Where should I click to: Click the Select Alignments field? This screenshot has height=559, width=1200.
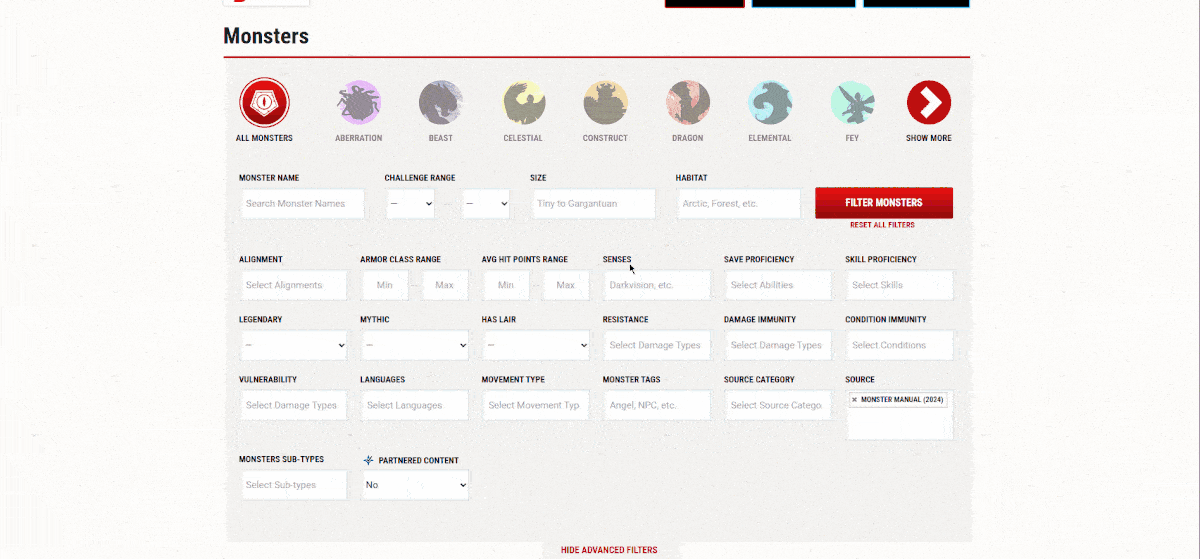point(293,285)
